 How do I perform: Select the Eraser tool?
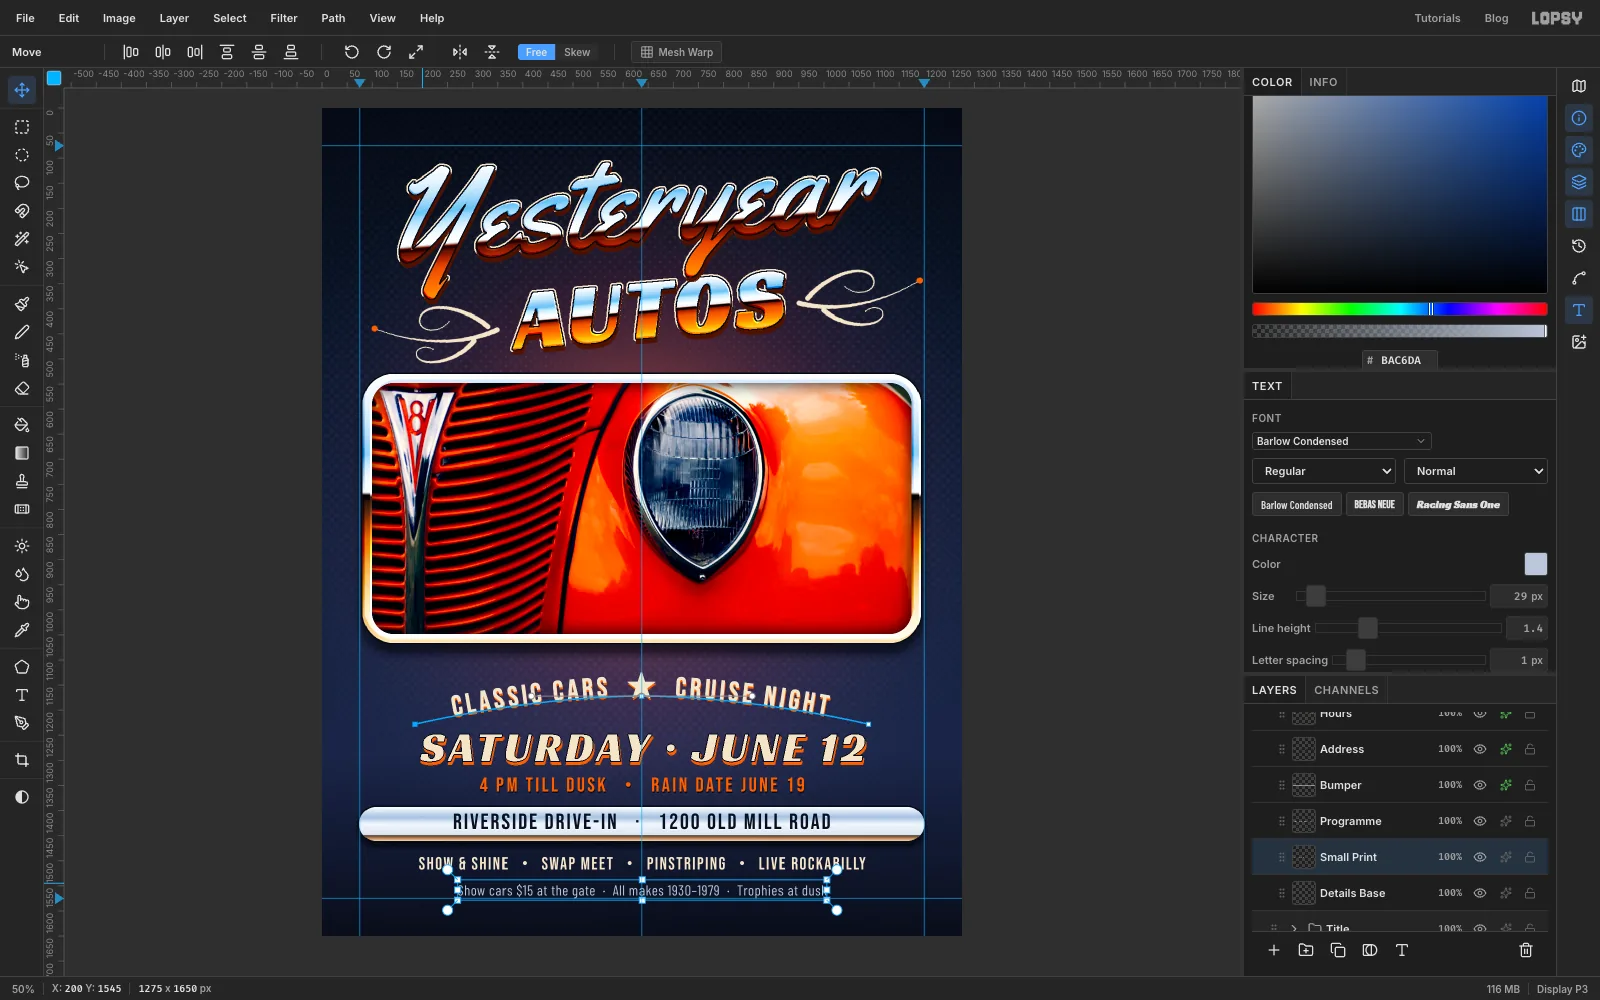(x=22, y=388)
